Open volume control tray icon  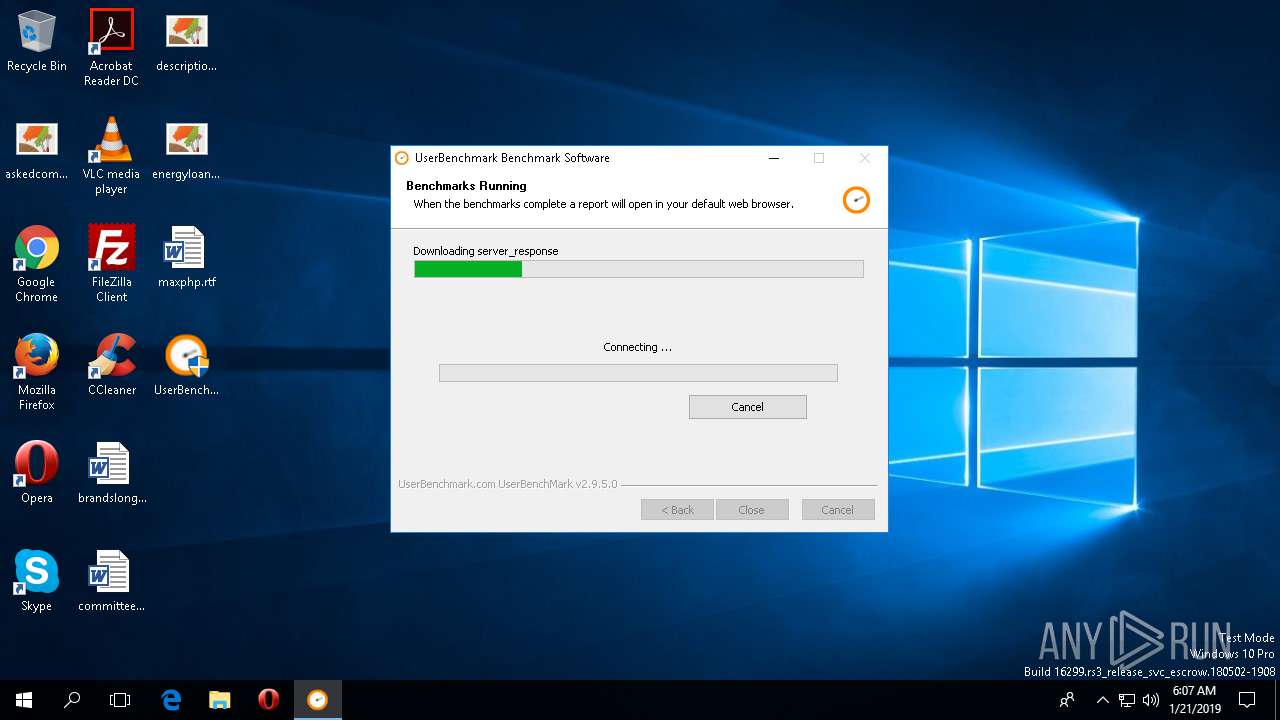(x=1151, y=700)
